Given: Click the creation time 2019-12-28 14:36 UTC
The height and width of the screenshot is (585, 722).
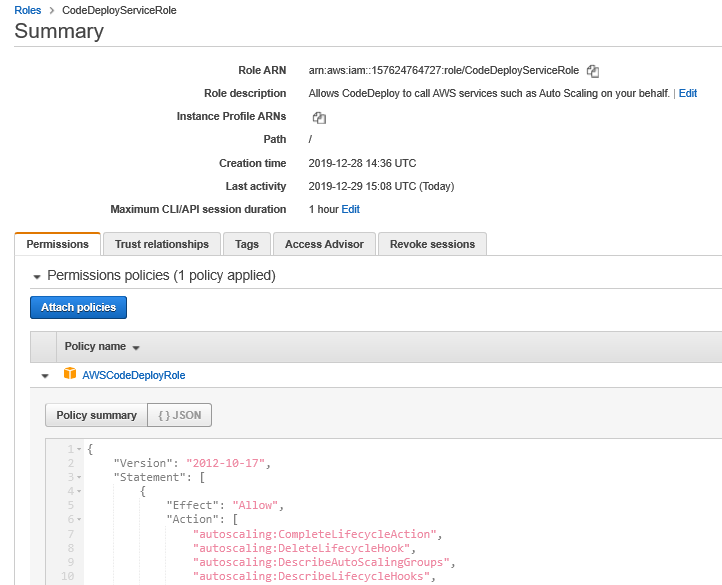Looking at the screenshot, I should click(x=362, y=164).
